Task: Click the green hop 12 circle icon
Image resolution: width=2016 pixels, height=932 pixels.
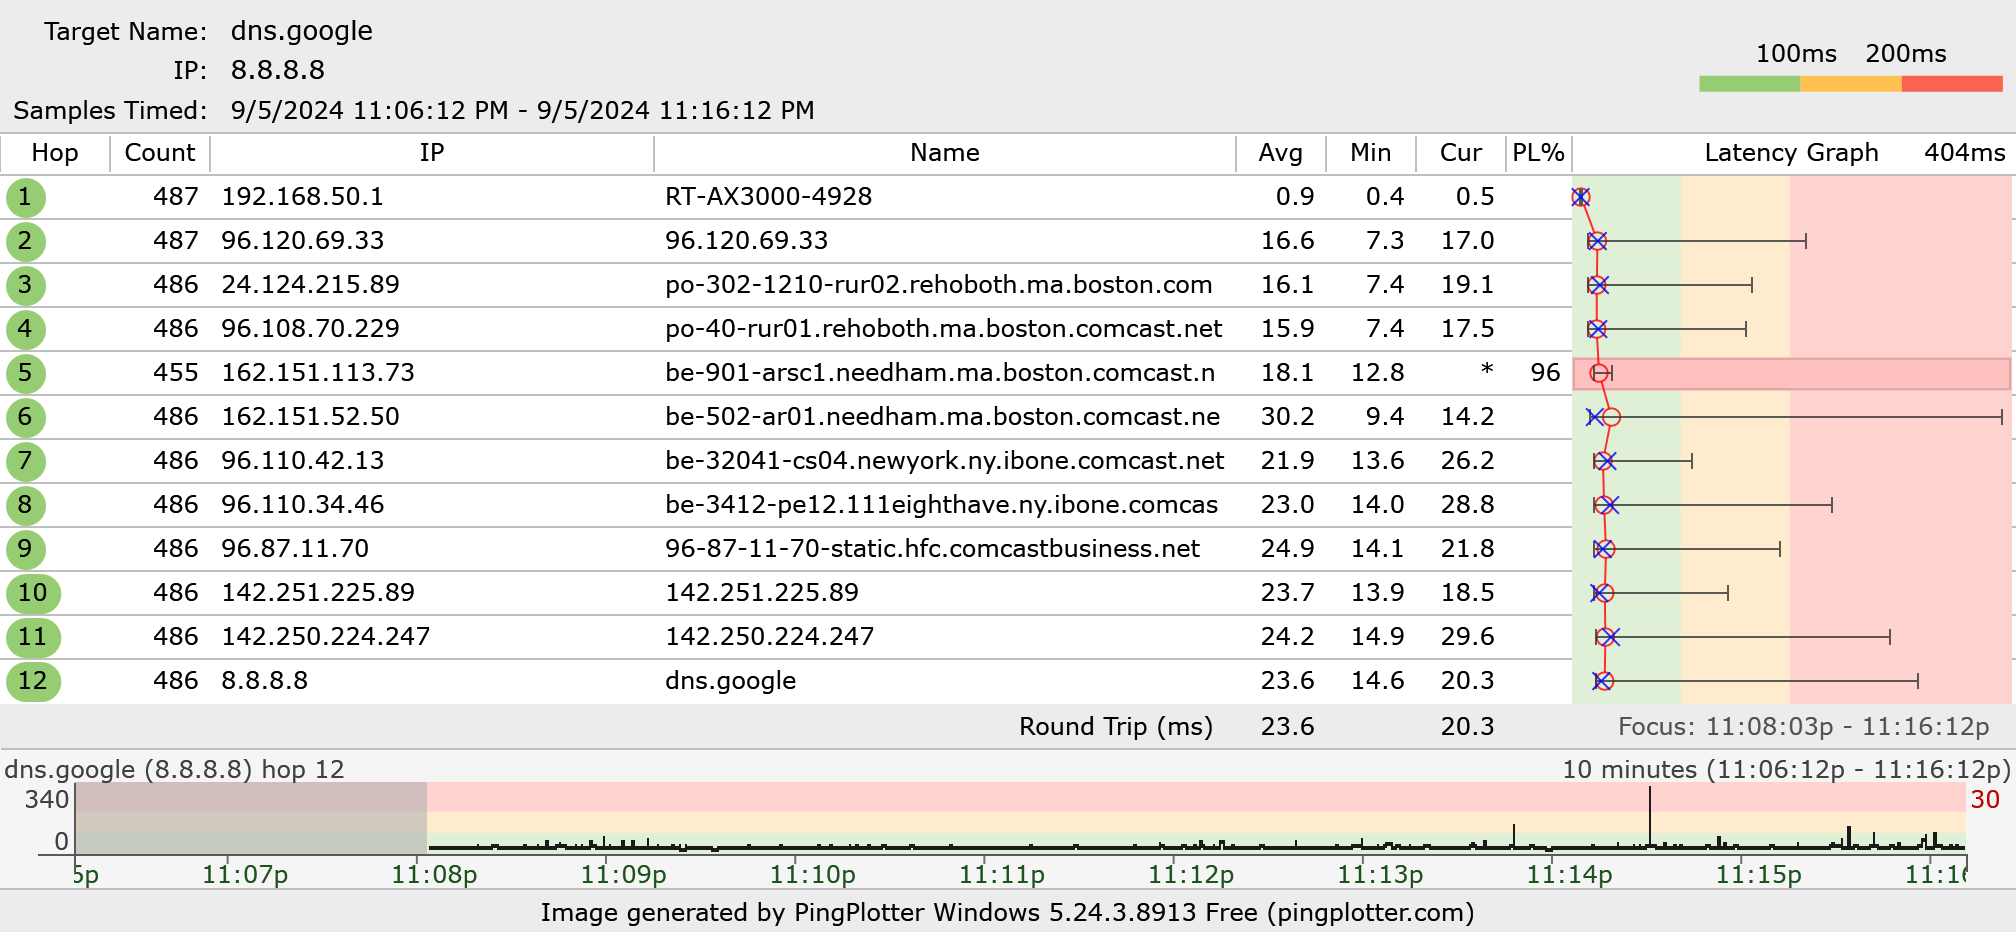Action: [33, 681]
